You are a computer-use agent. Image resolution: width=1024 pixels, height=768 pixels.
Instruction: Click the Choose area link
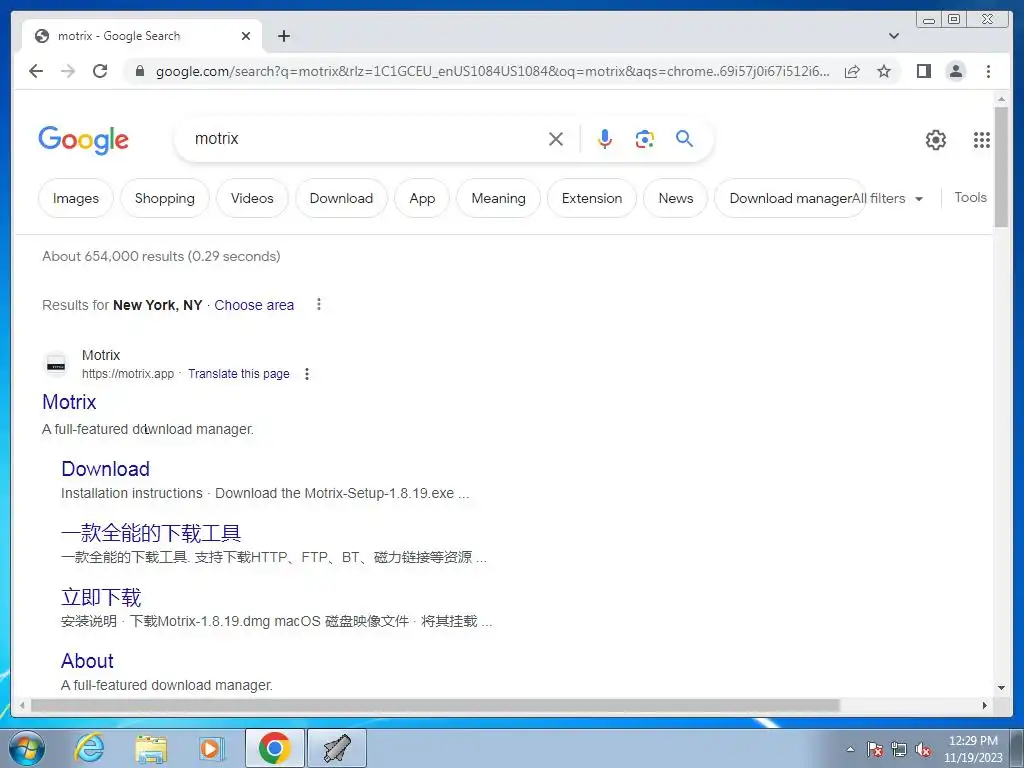(x=254, y=305)
